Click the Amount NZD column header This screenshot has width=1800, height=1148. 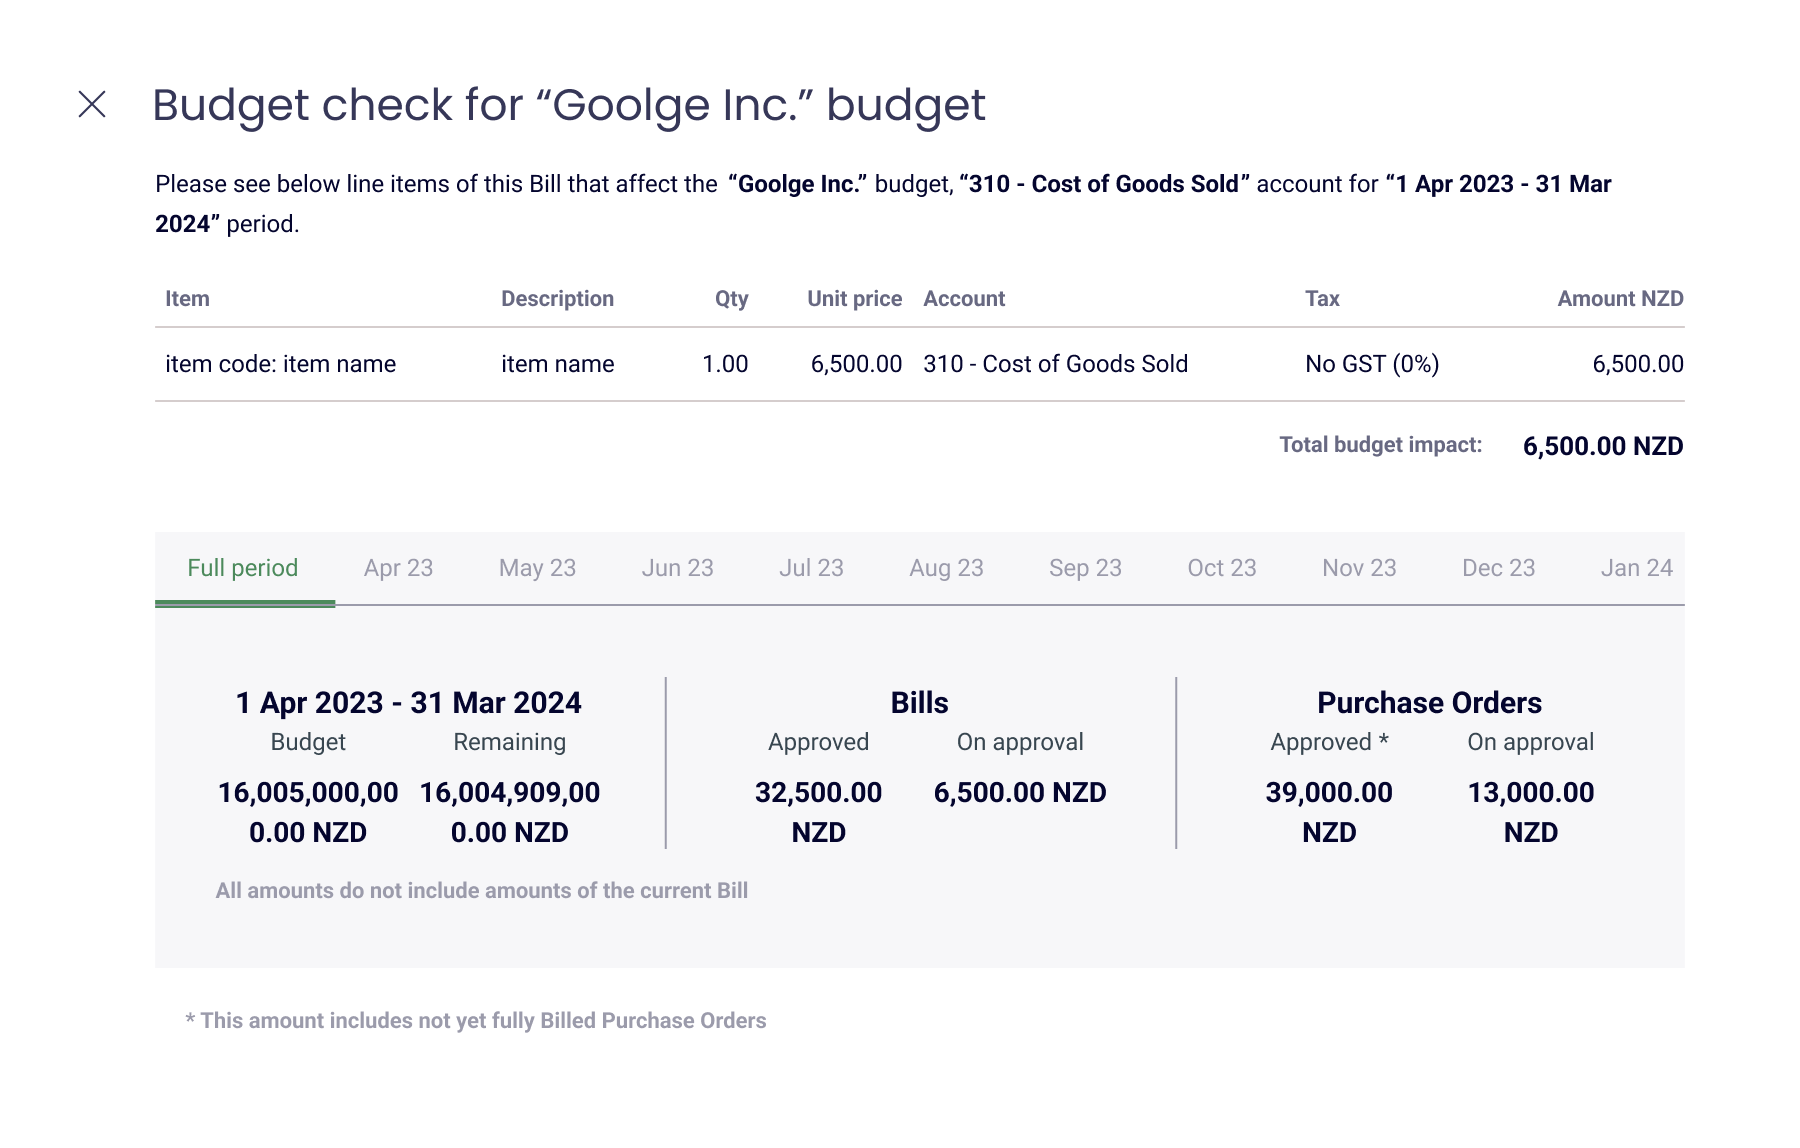click(x=1620, y=298)
